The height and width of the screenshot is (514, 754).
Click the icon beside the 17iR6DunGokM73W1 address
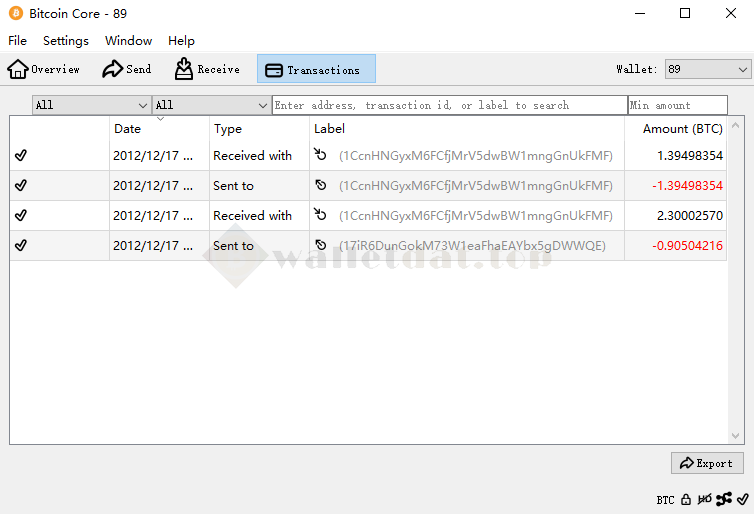(321, 245)
